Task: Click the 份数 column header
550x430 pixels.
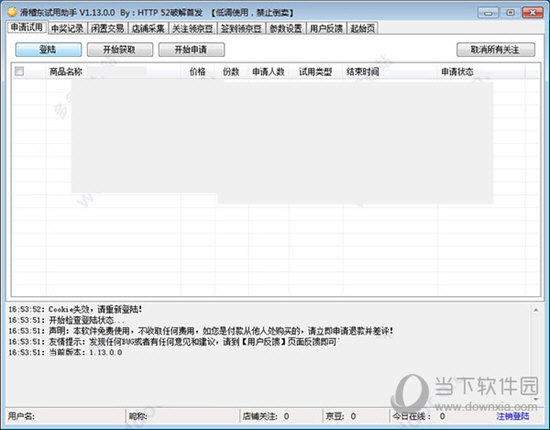Action: [x=231, y=72]
